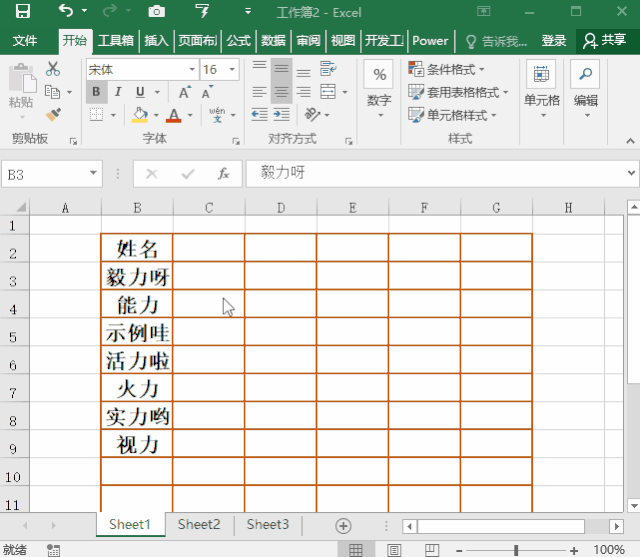Apply cell borders with the border icon

pos(96,115)
